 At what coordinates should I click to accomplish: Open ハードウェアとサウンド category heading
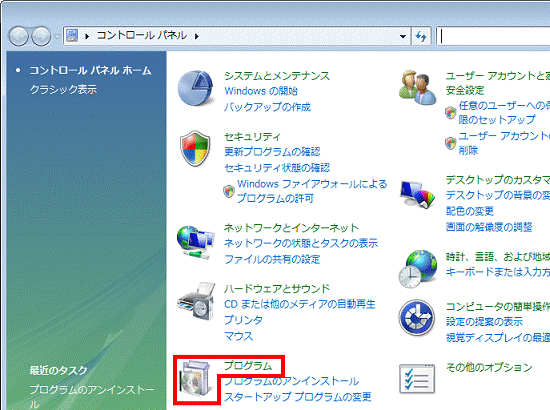[277, 288]
